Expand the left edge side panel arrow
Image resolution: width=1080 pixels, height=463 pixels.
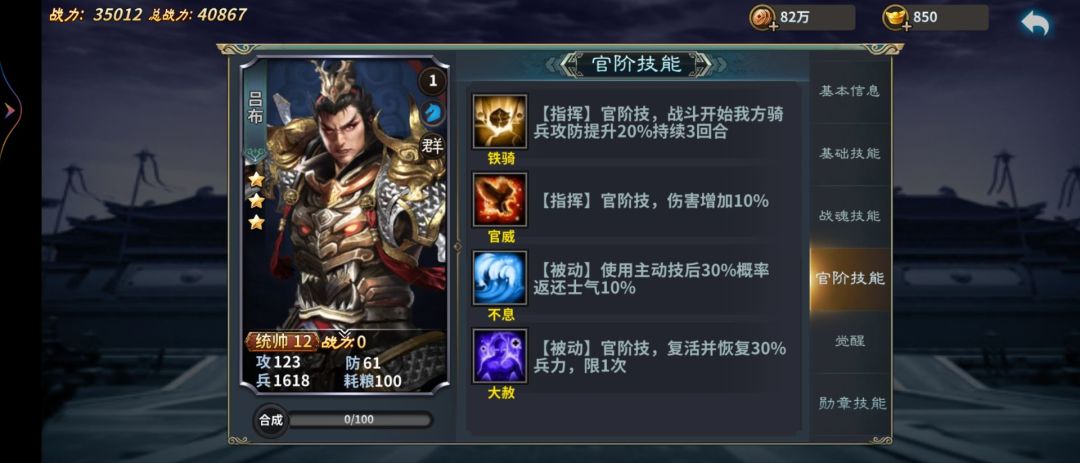tap(10, 110)
